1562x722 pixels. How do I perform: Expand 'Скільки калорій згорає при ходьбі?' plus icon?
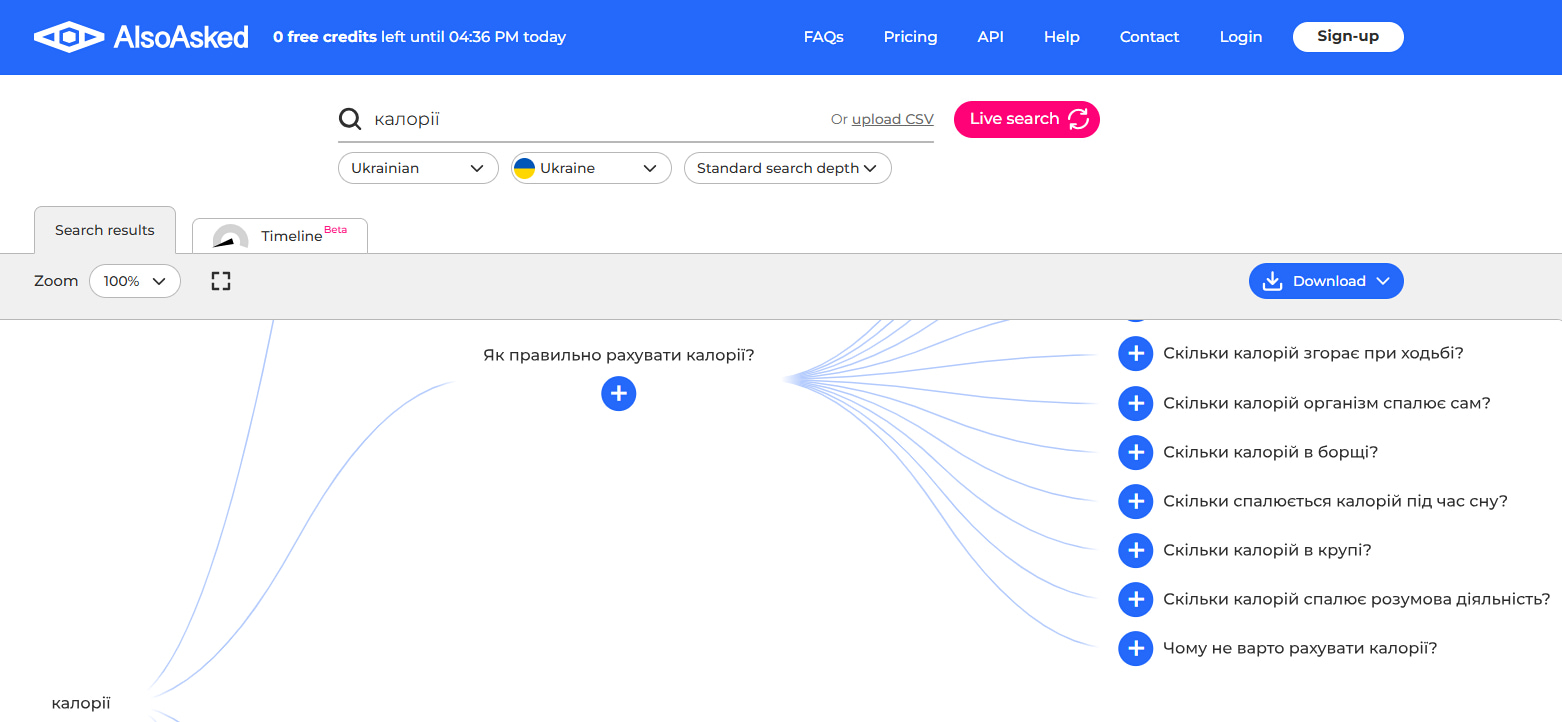click(x=1135, y=353)
